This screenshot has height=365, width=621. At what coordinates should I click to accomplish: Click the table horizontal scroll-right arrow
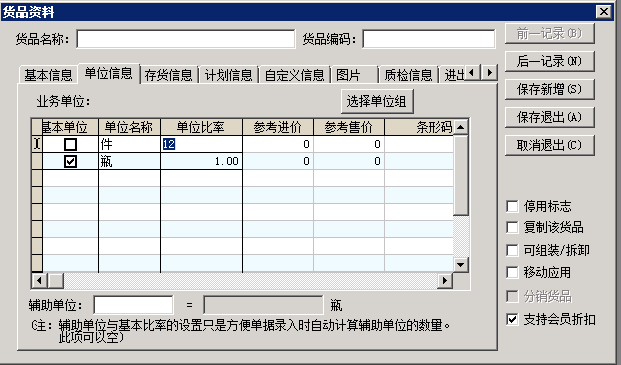click(x=445, y=281)
